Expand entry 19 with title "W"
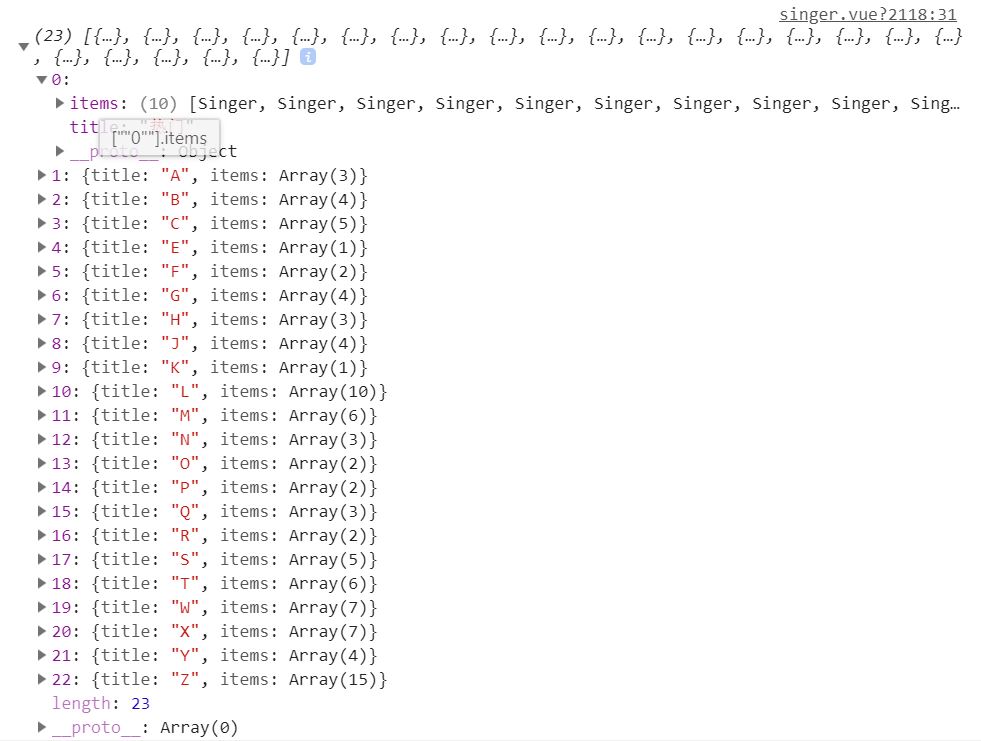The image size is (981, 741). click(x=42, y=607)
